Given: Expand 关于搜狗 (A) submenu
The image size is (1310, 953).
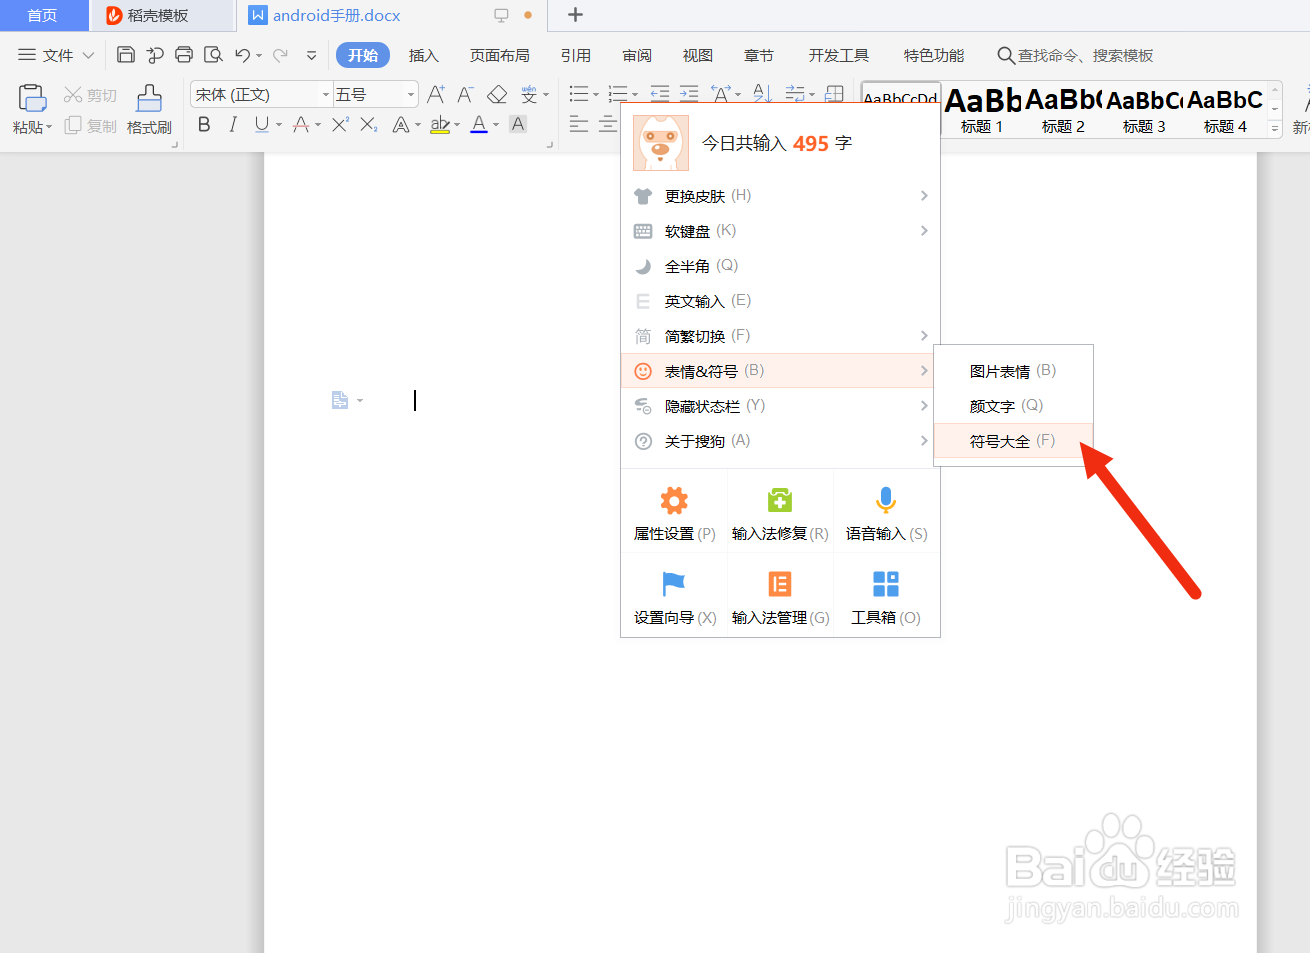Looking at the screenshot, I should pos(780,441).
